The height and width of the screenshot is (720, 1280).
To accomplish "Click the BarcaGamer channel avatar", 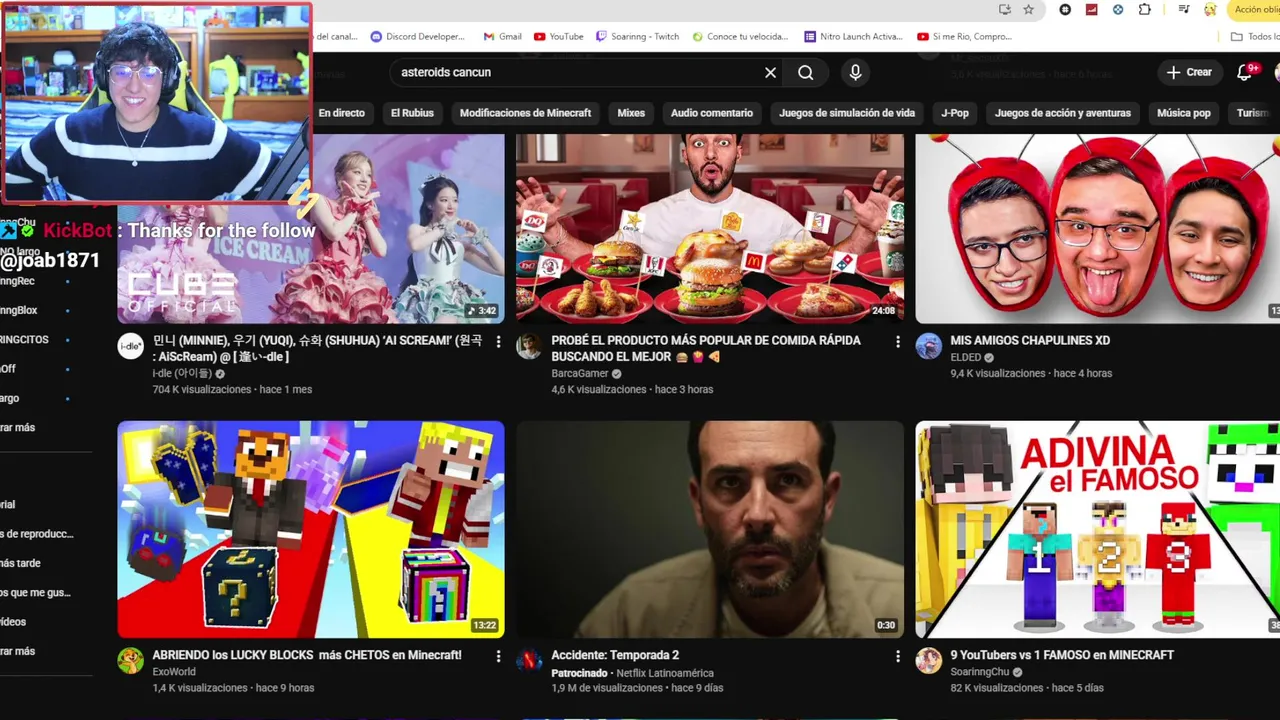I will pyautogui.click(x=529, y=346).
